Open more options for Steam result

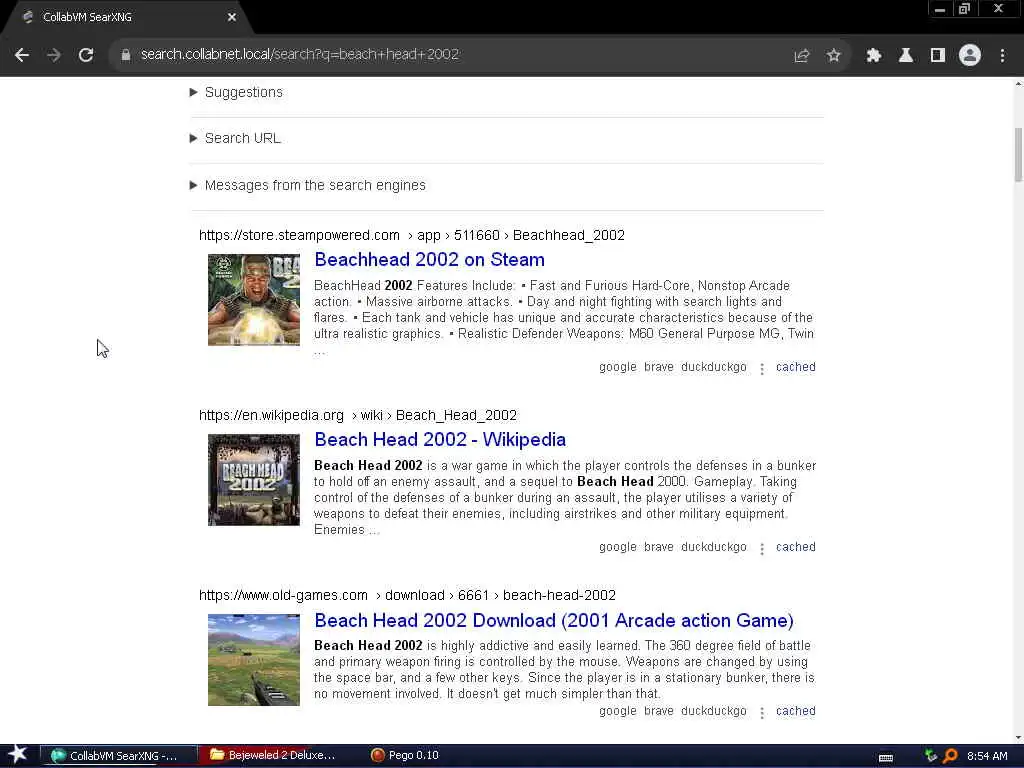tap(761, 368)
